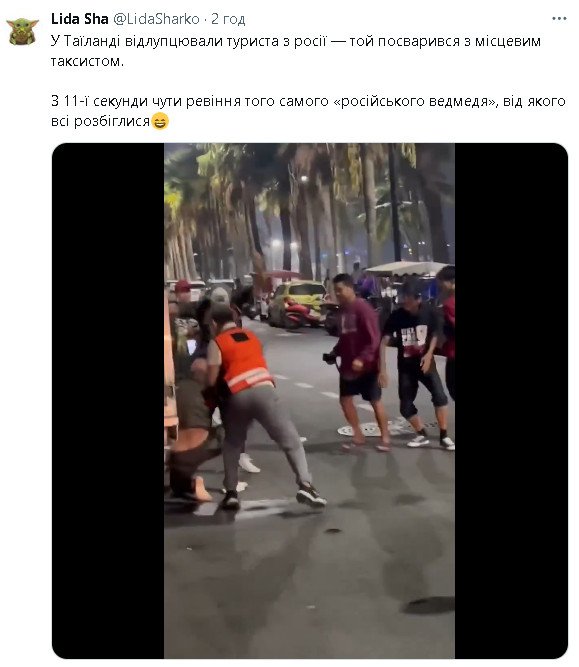Image resolution: width=579 pixels, height=667 pixels.
Task: Click the yellow car in the video
Action: click(x=296, y=304)
